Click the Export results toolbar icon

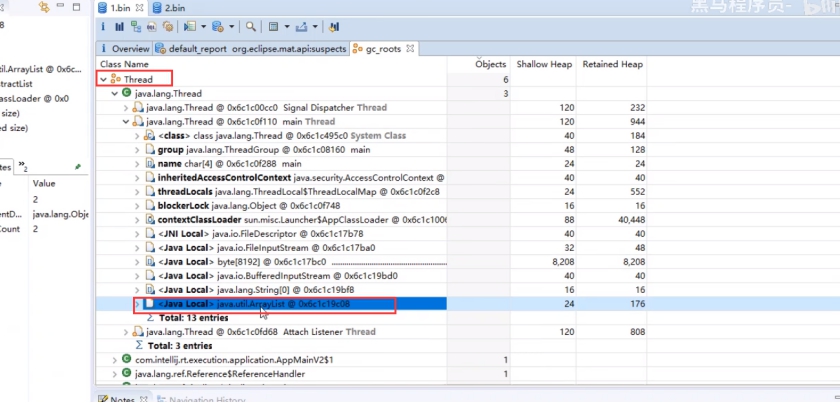coord(301,26)
